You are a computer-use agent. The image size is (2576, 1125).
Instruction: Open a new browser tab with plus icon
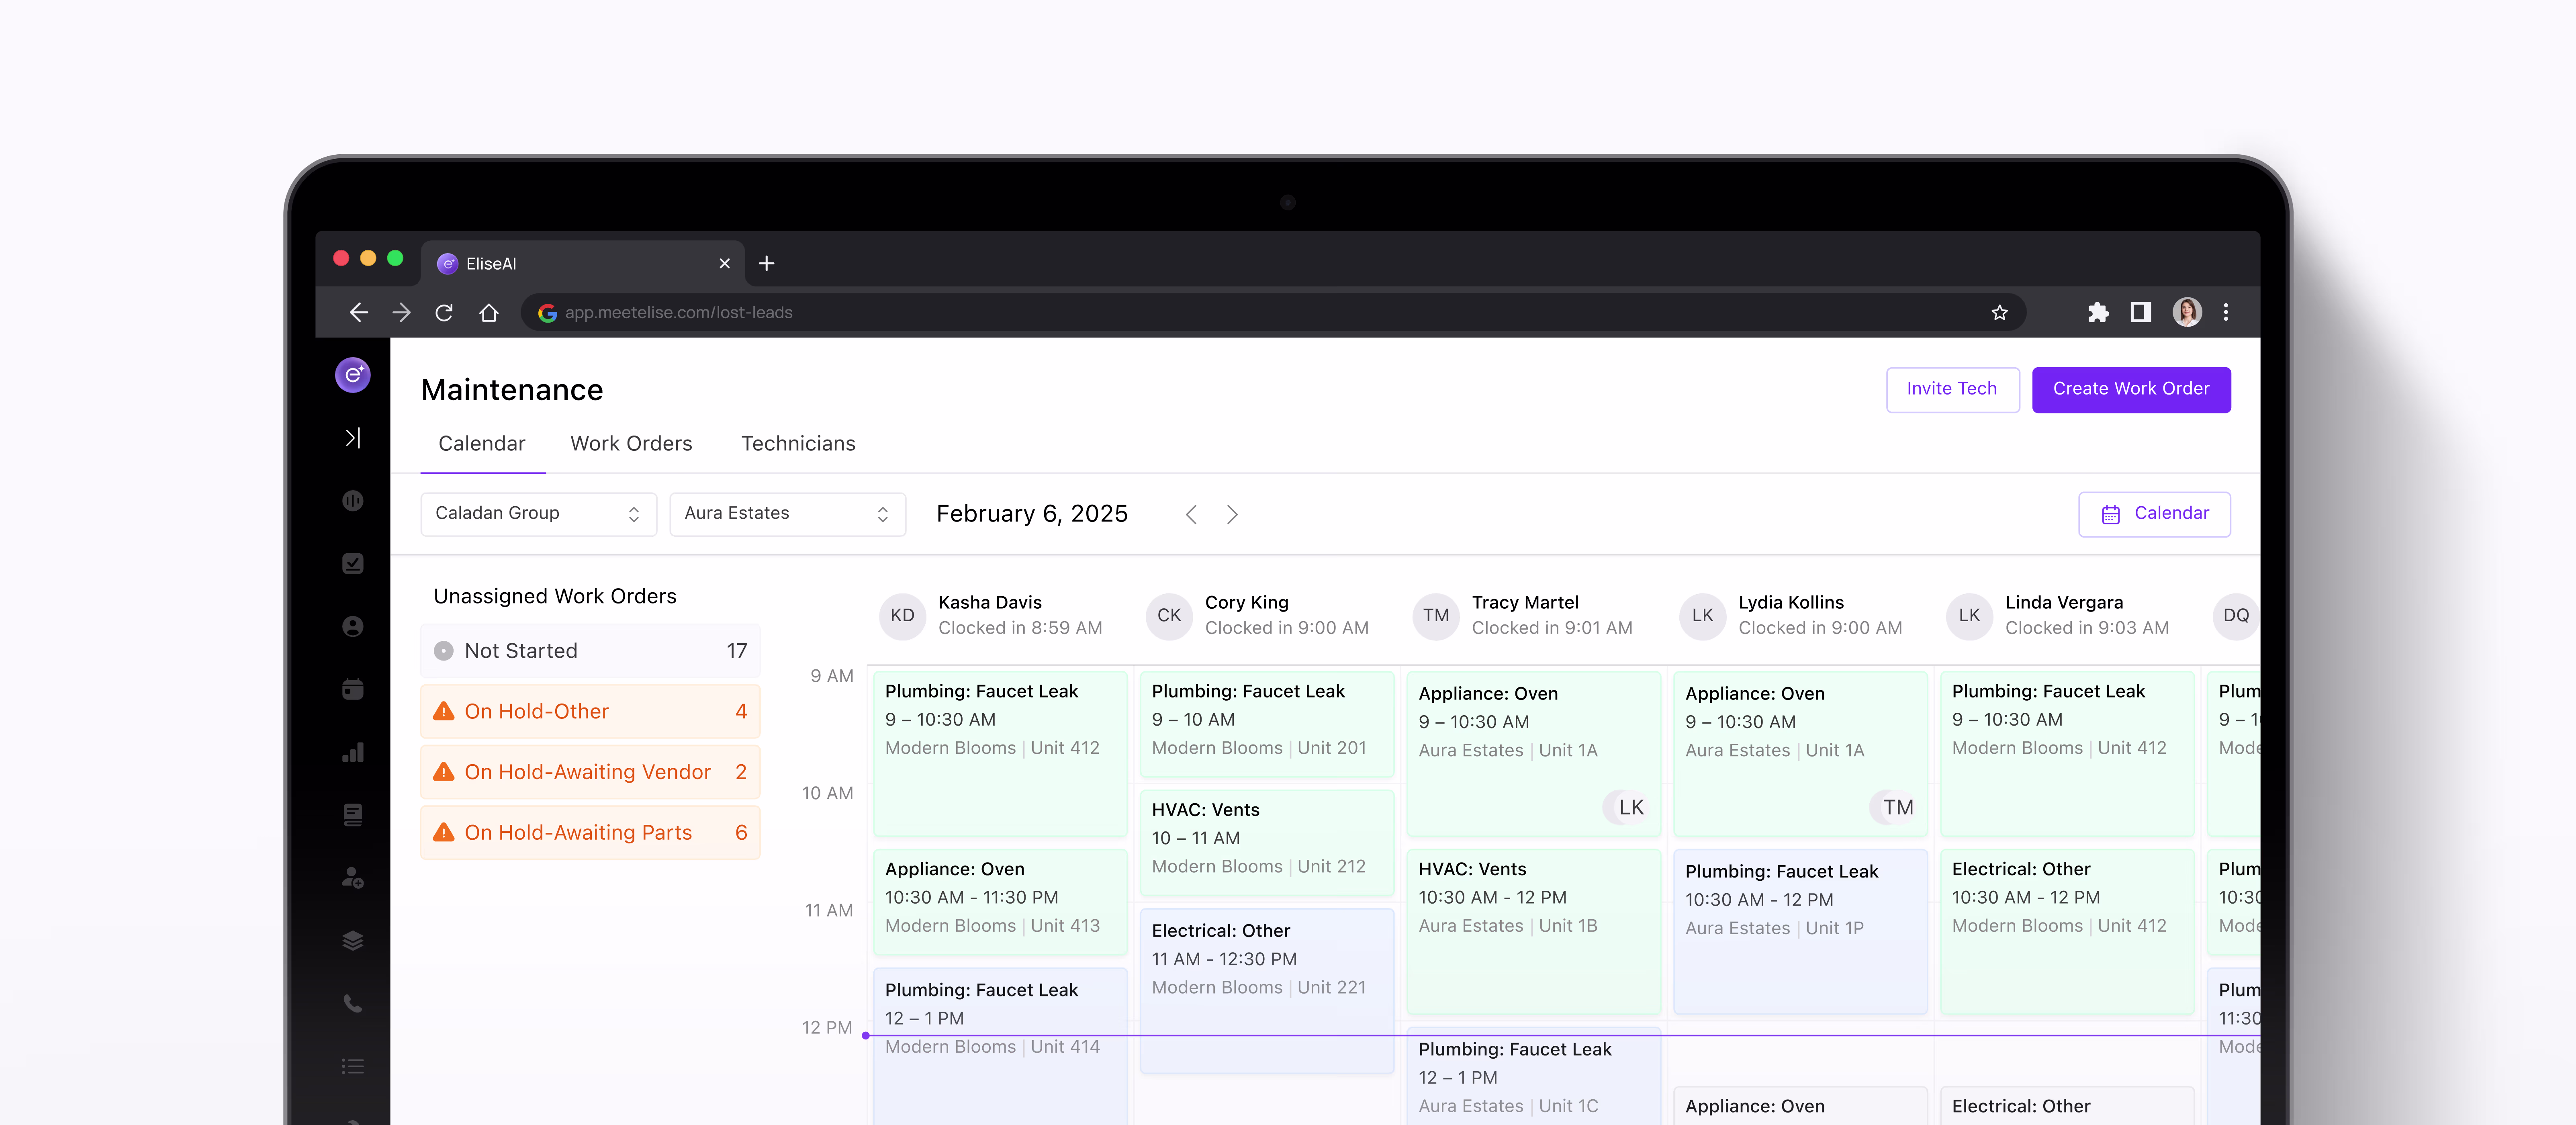coord(767,263)
